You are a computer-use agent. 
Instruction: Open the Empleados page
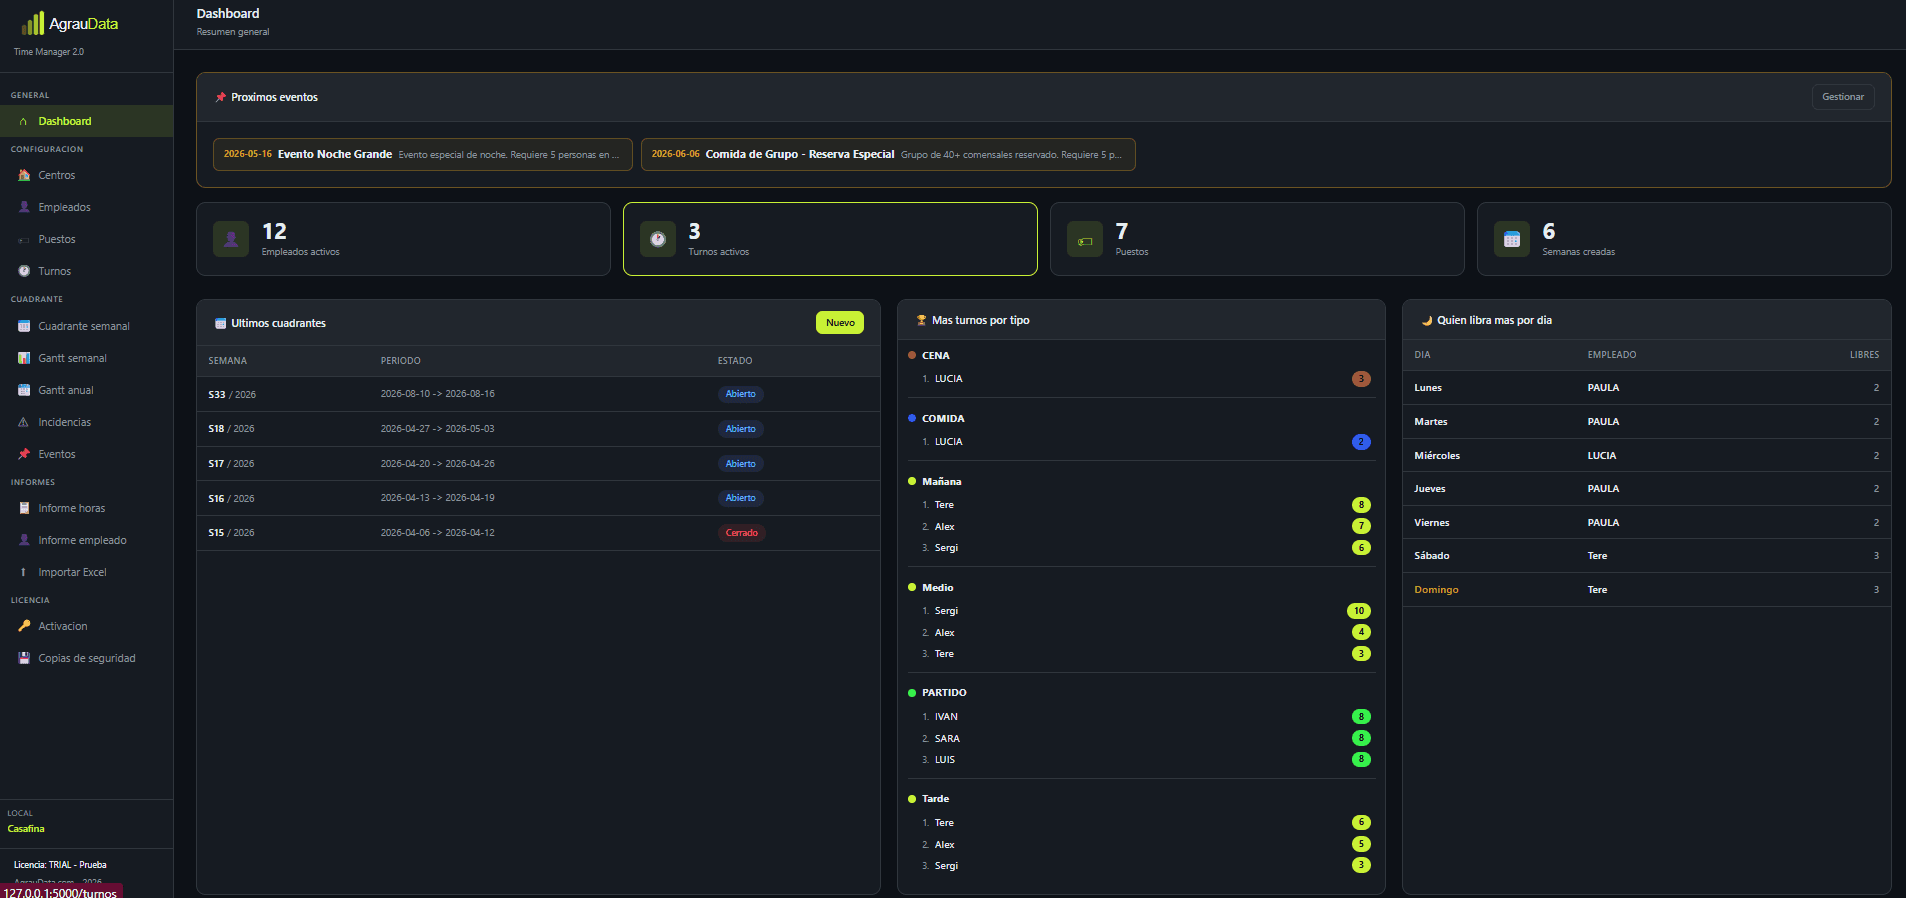click(x=86, y=207)
